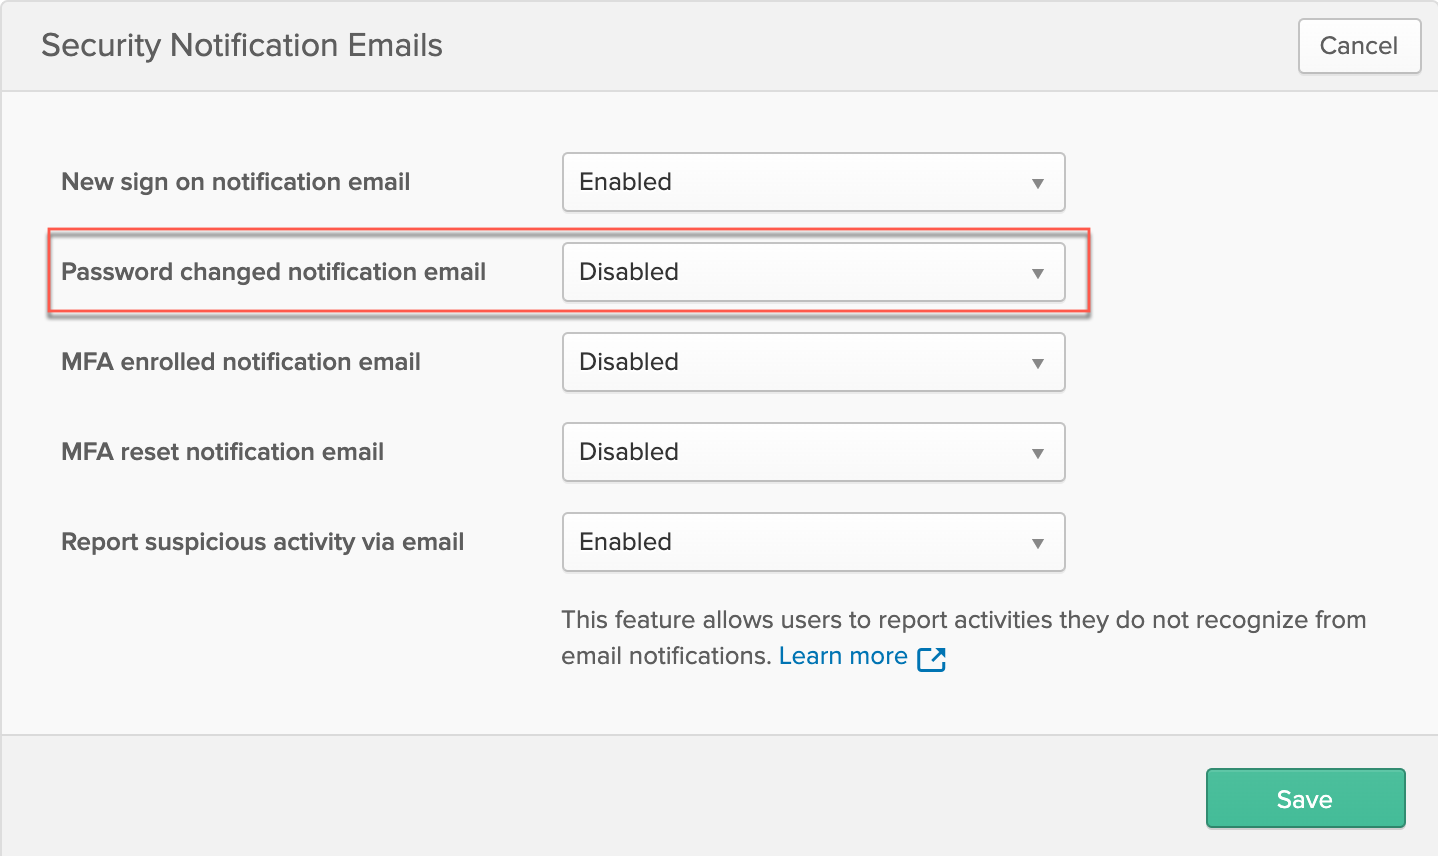Open MFA reset notification email dropdown
This screenshot has height=856, width=1438.
pos(814,452)
